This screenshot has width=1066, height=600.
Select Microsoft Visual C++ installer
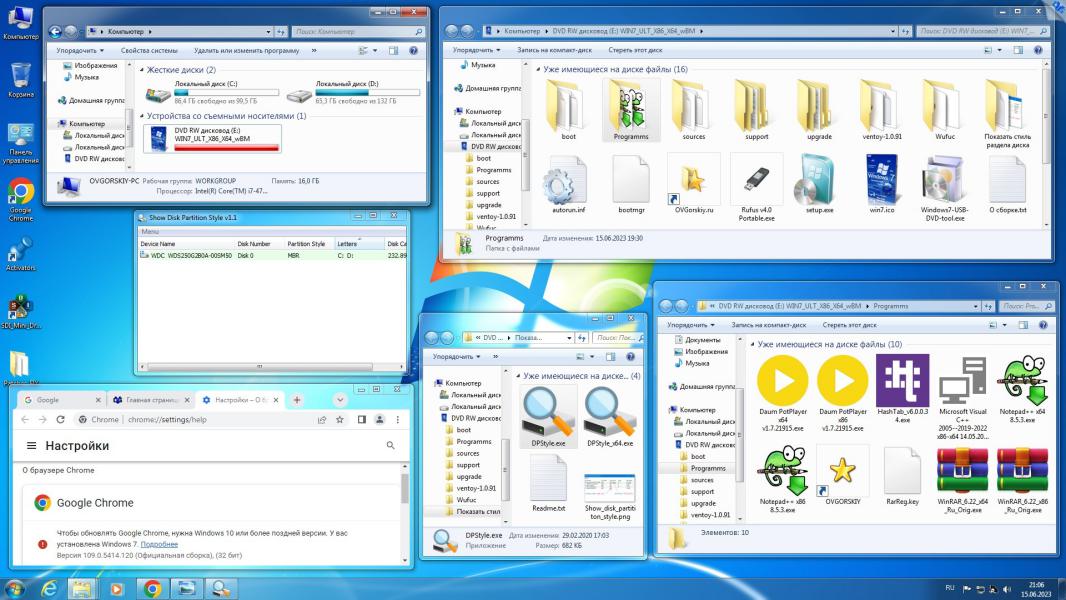pos(963,398)
